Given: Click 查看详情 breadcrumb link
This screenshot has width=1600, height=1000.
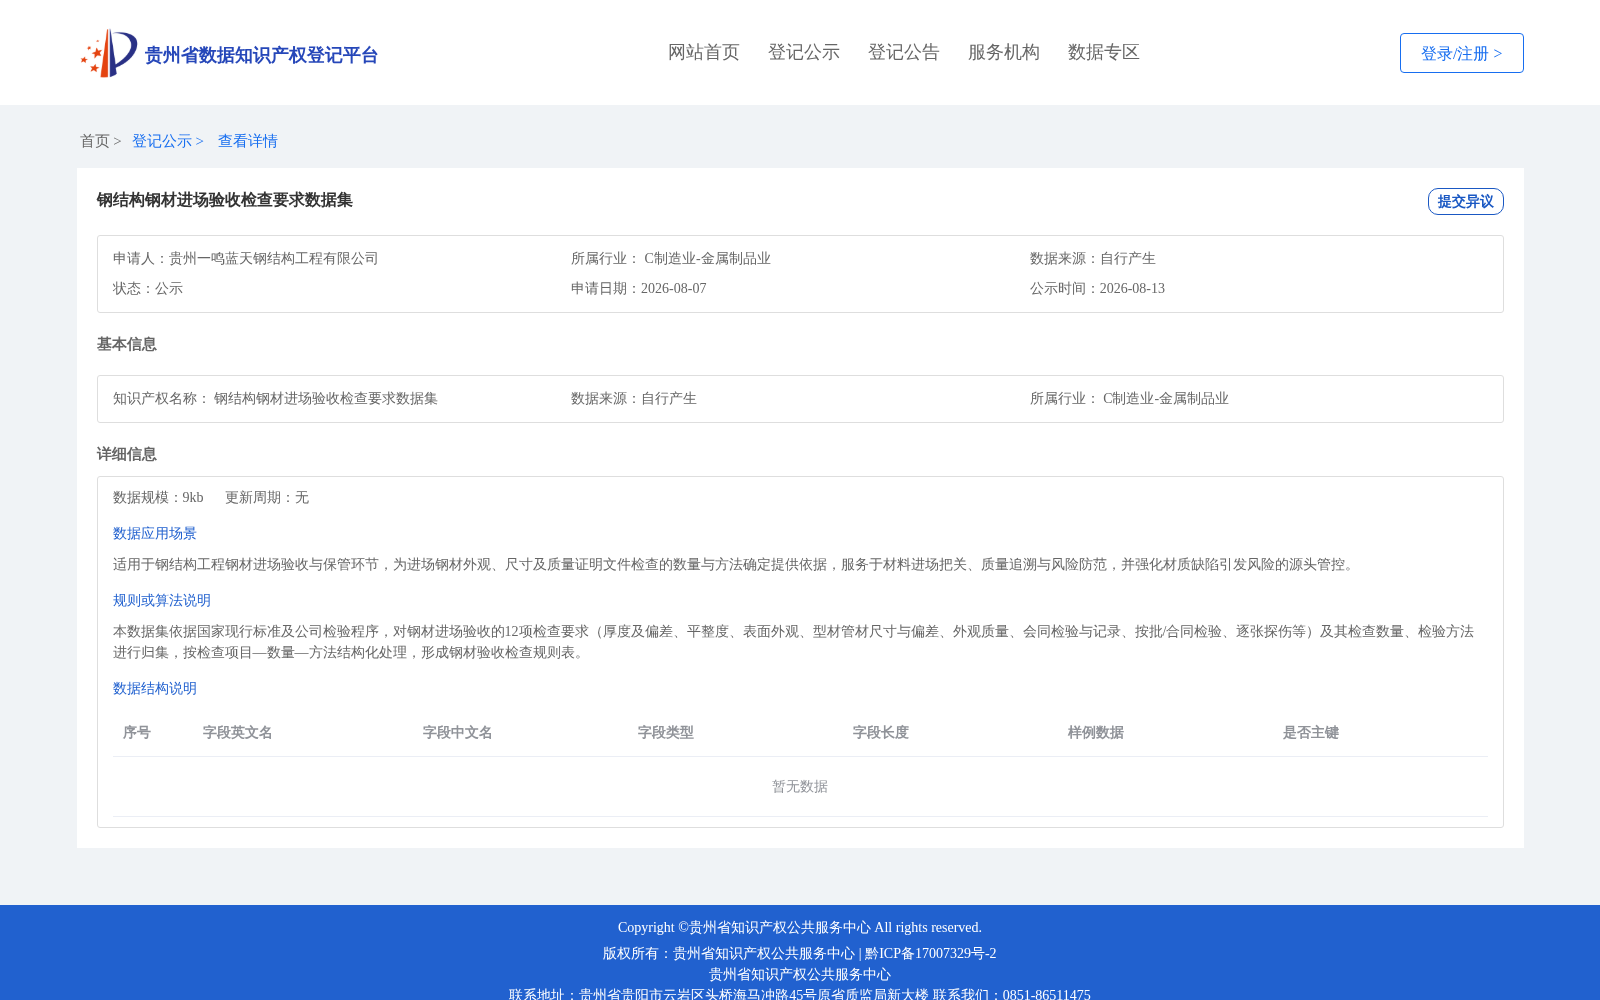Looking at the screenshot, I should click(248, 141).
